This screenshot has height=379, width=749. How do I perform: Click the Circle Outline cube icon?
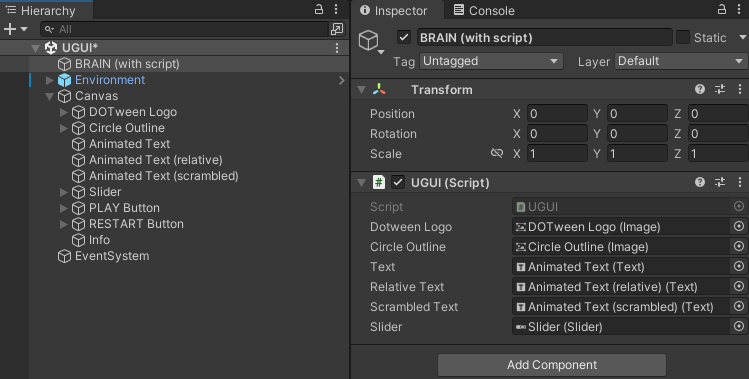coord(78,128)
